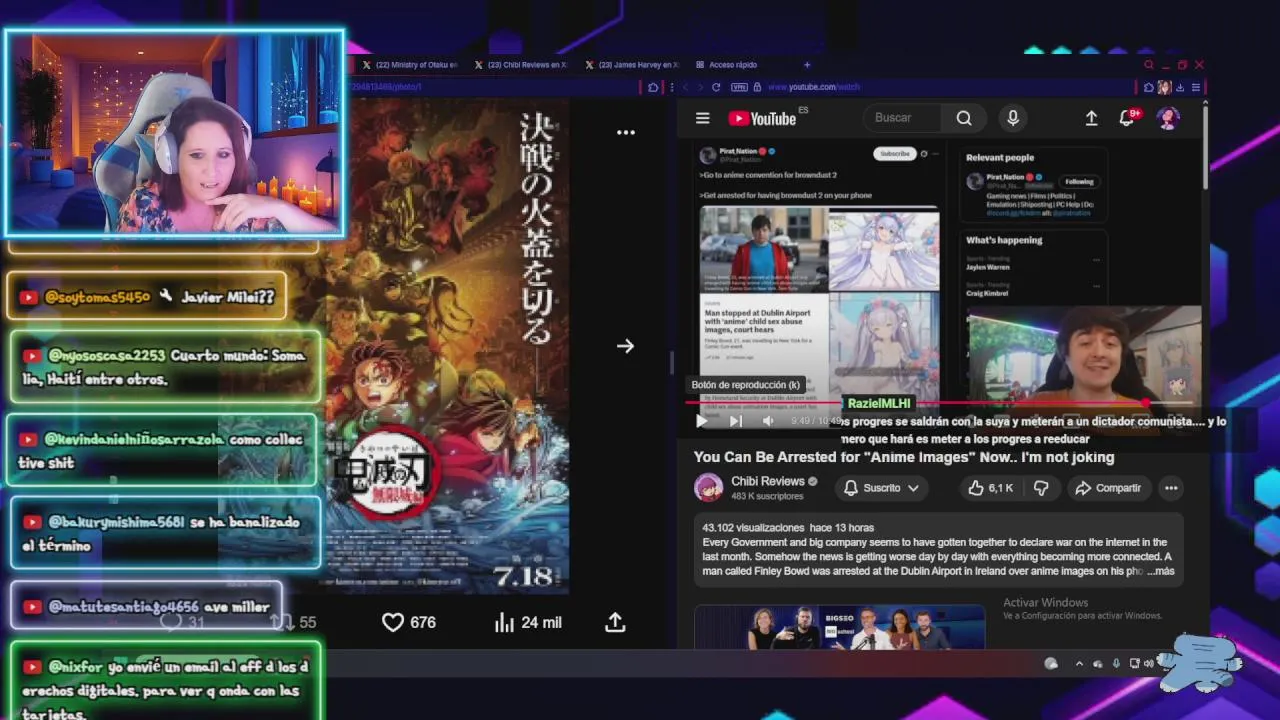Click the video title 'You Can Be Arrested'
The width and height of the screenshot is (1280, 720).
904,457
